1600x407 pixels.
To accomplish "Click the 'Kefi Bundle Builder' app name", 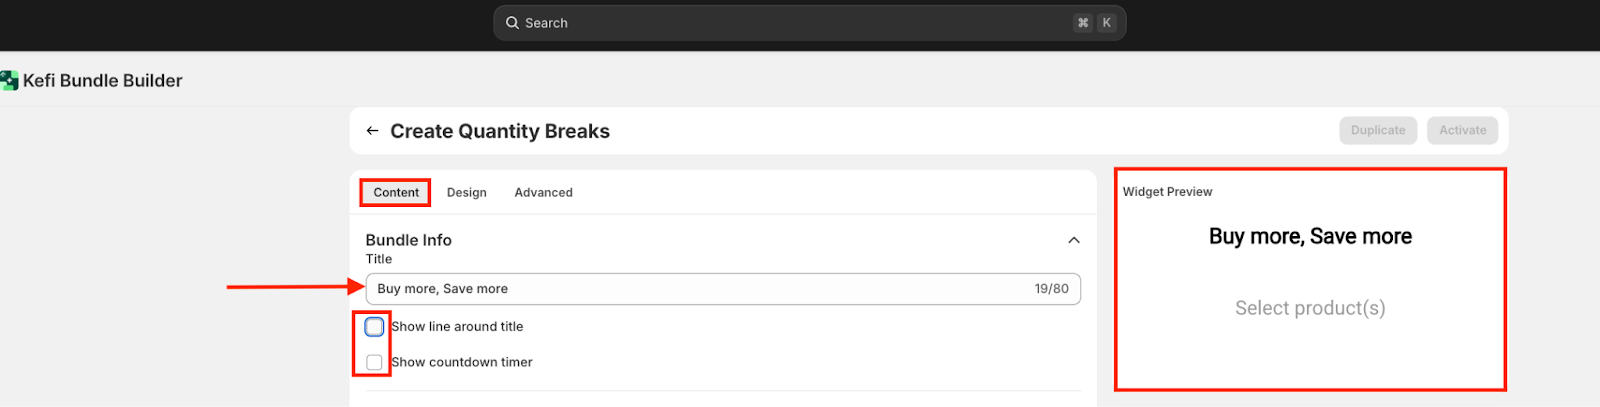I will [x=102, y=81].
